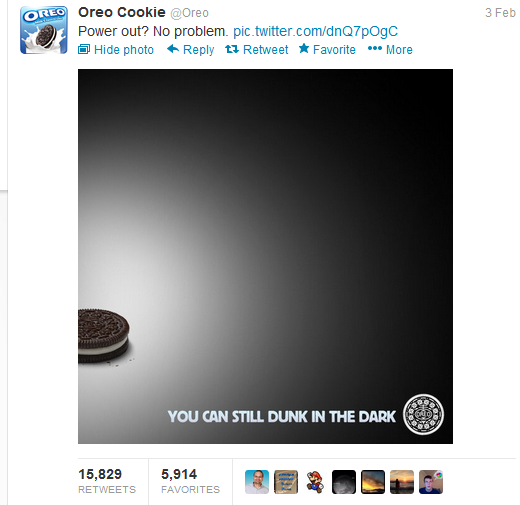Open the Dunk in the Dark photo

tap(265, 256)
